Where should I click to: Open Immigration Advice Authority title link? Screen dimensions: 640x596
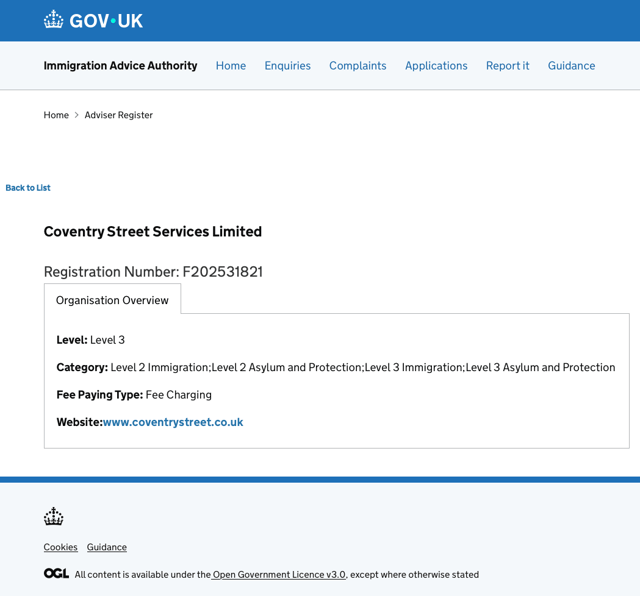pos(120,66)
